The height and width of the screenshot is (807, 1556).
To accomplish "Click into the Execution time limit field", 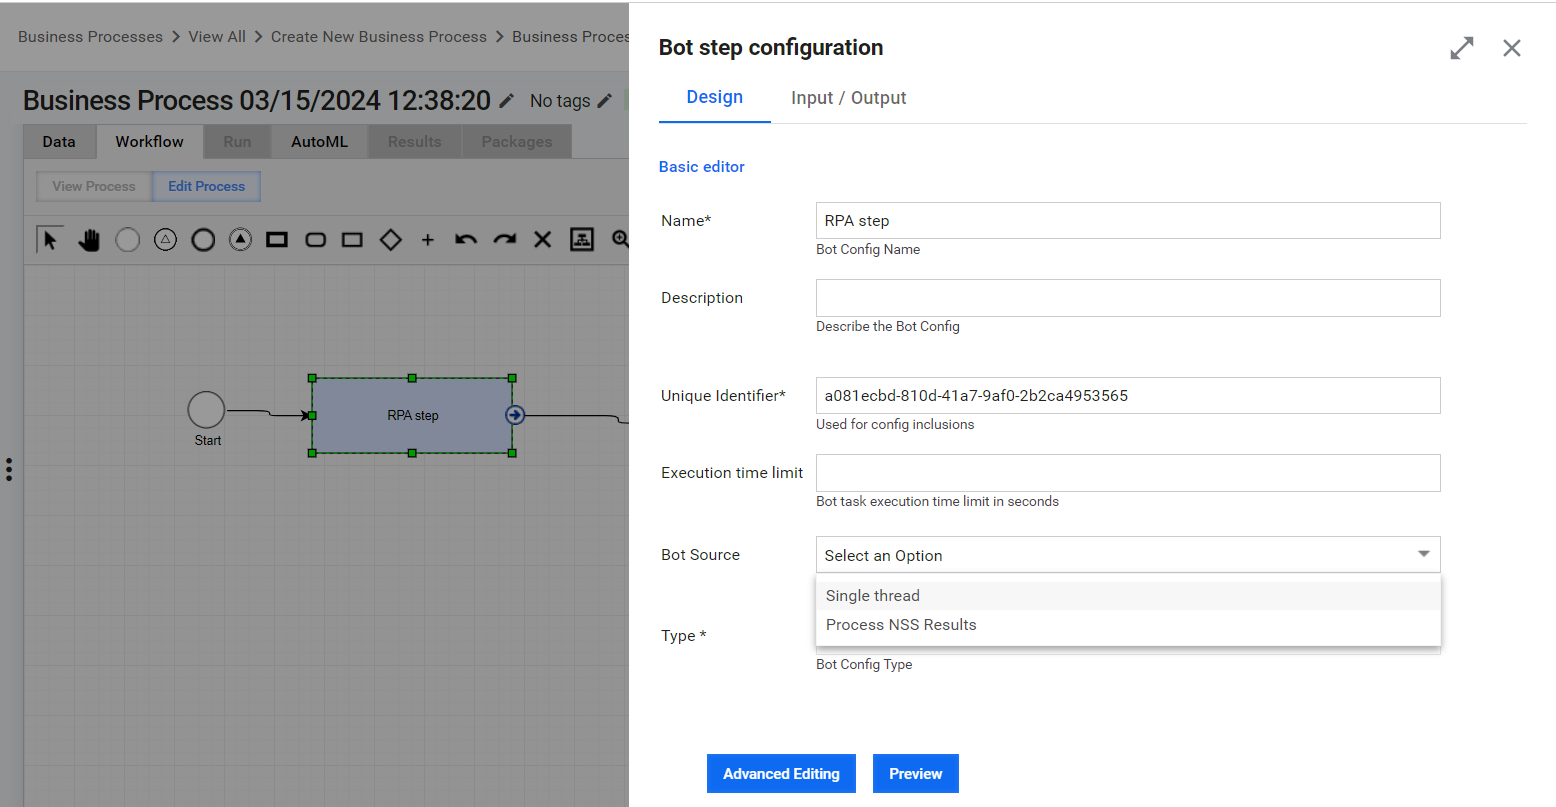I will 1128,473.
